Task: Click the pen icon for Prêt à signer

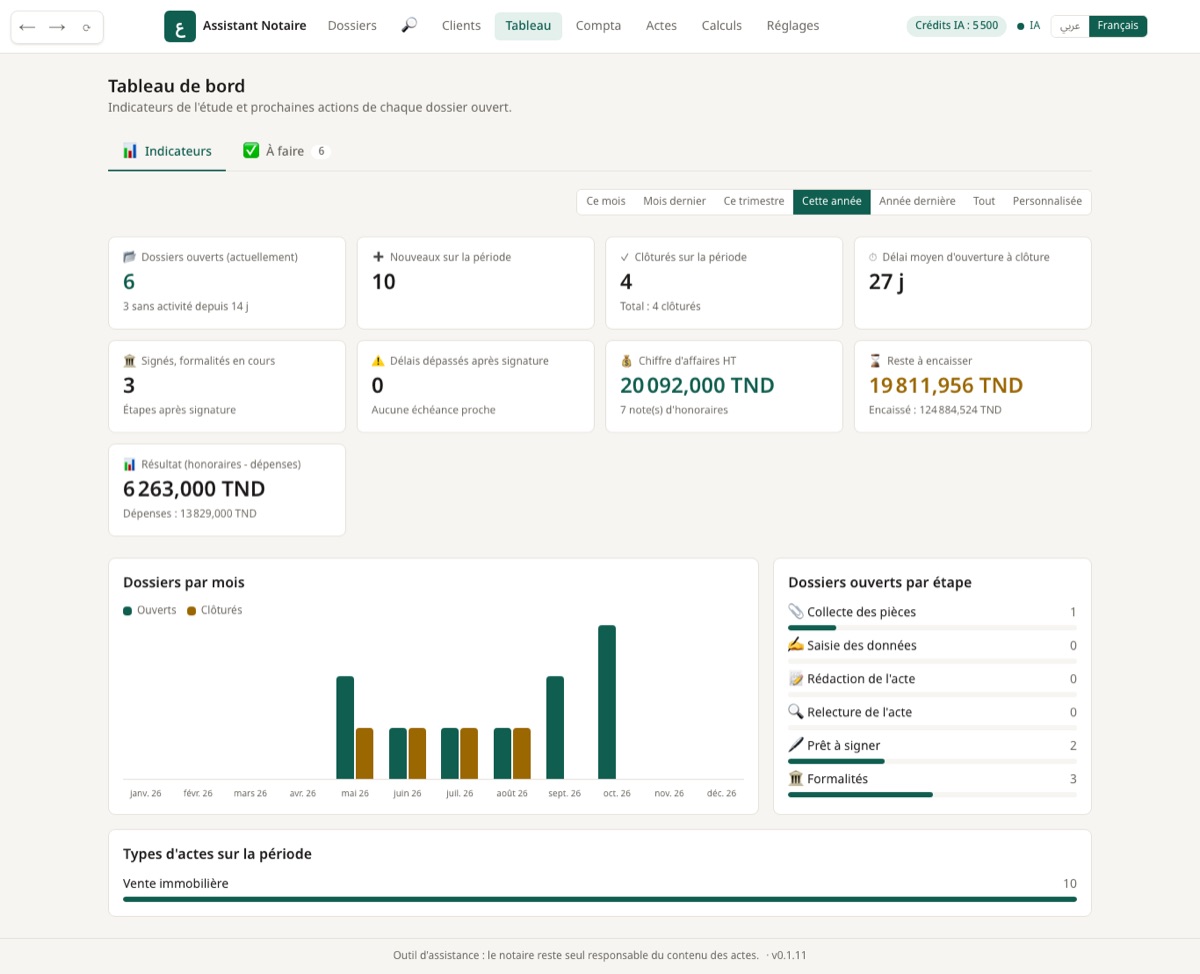Action: pos(796,745)
